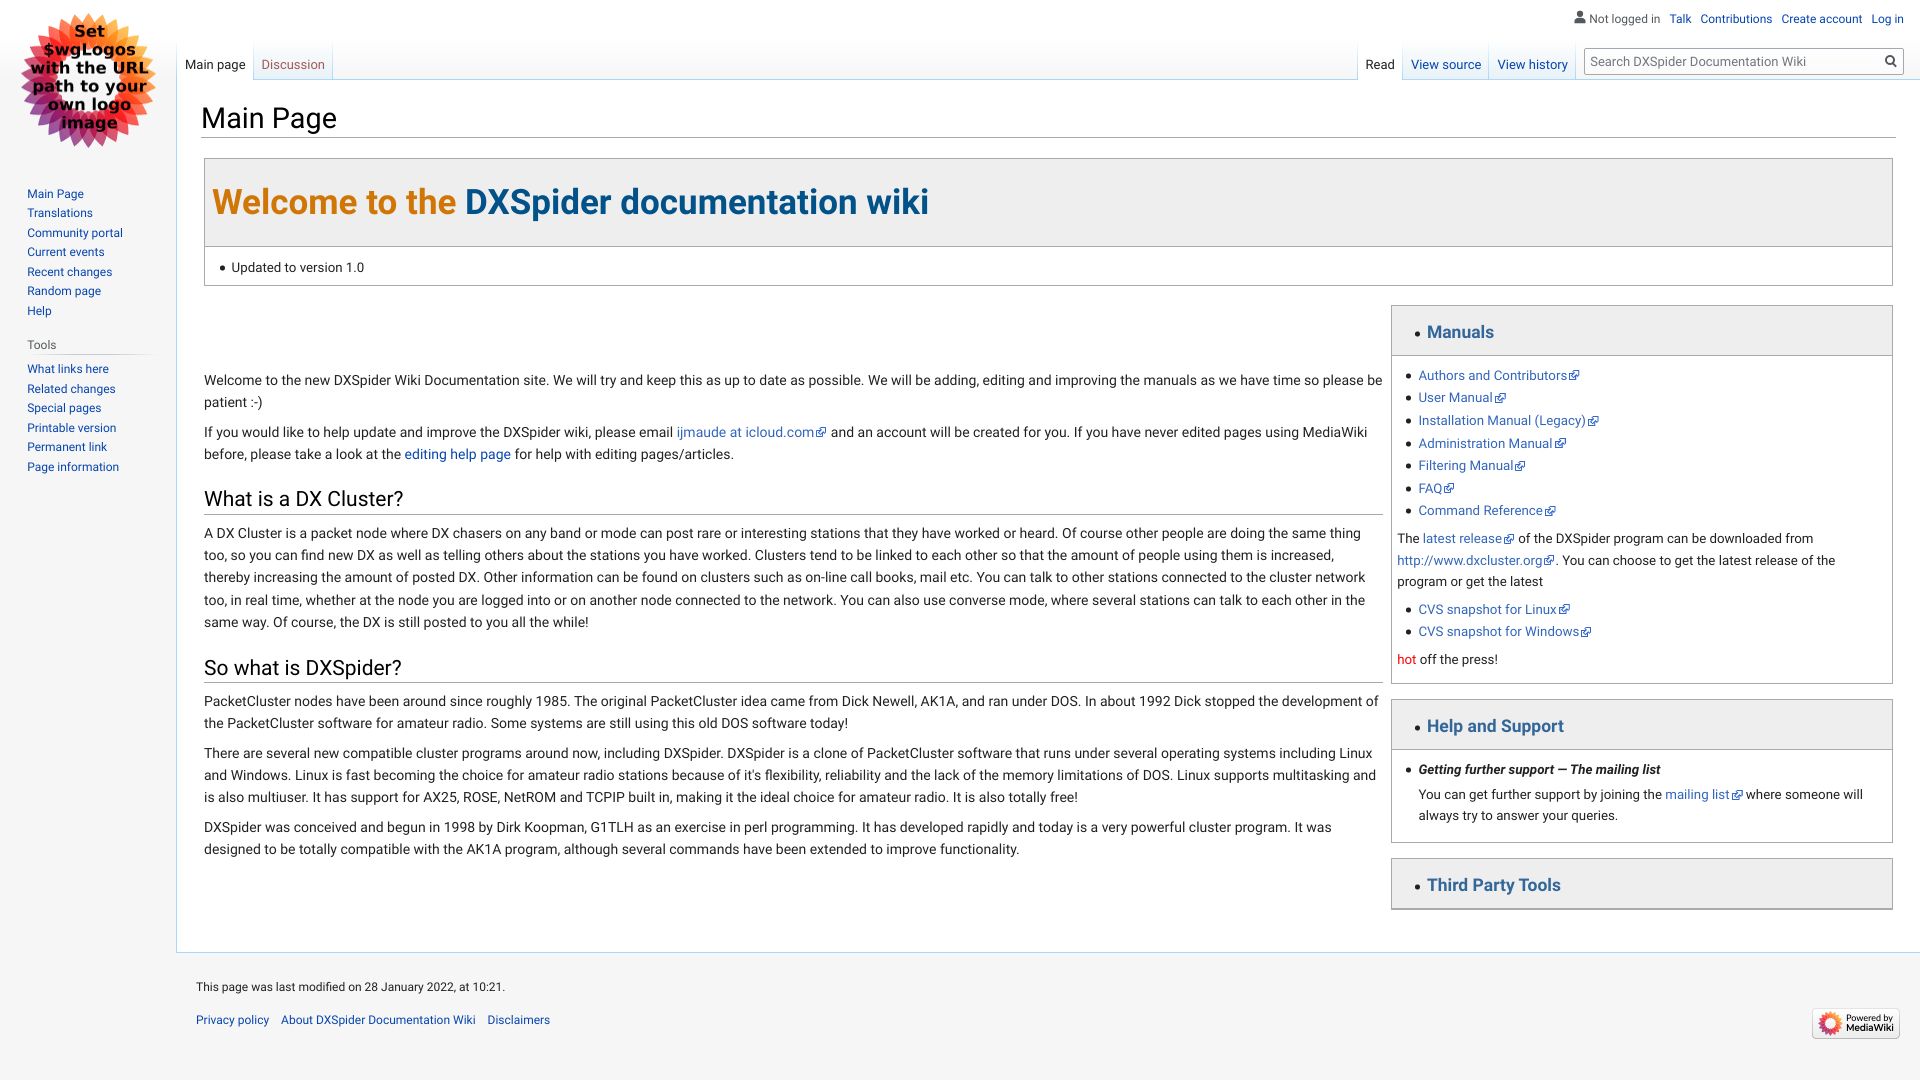Open the Filtering Manual link
Screen dimensions: 1920x1080
[1471, 465]
